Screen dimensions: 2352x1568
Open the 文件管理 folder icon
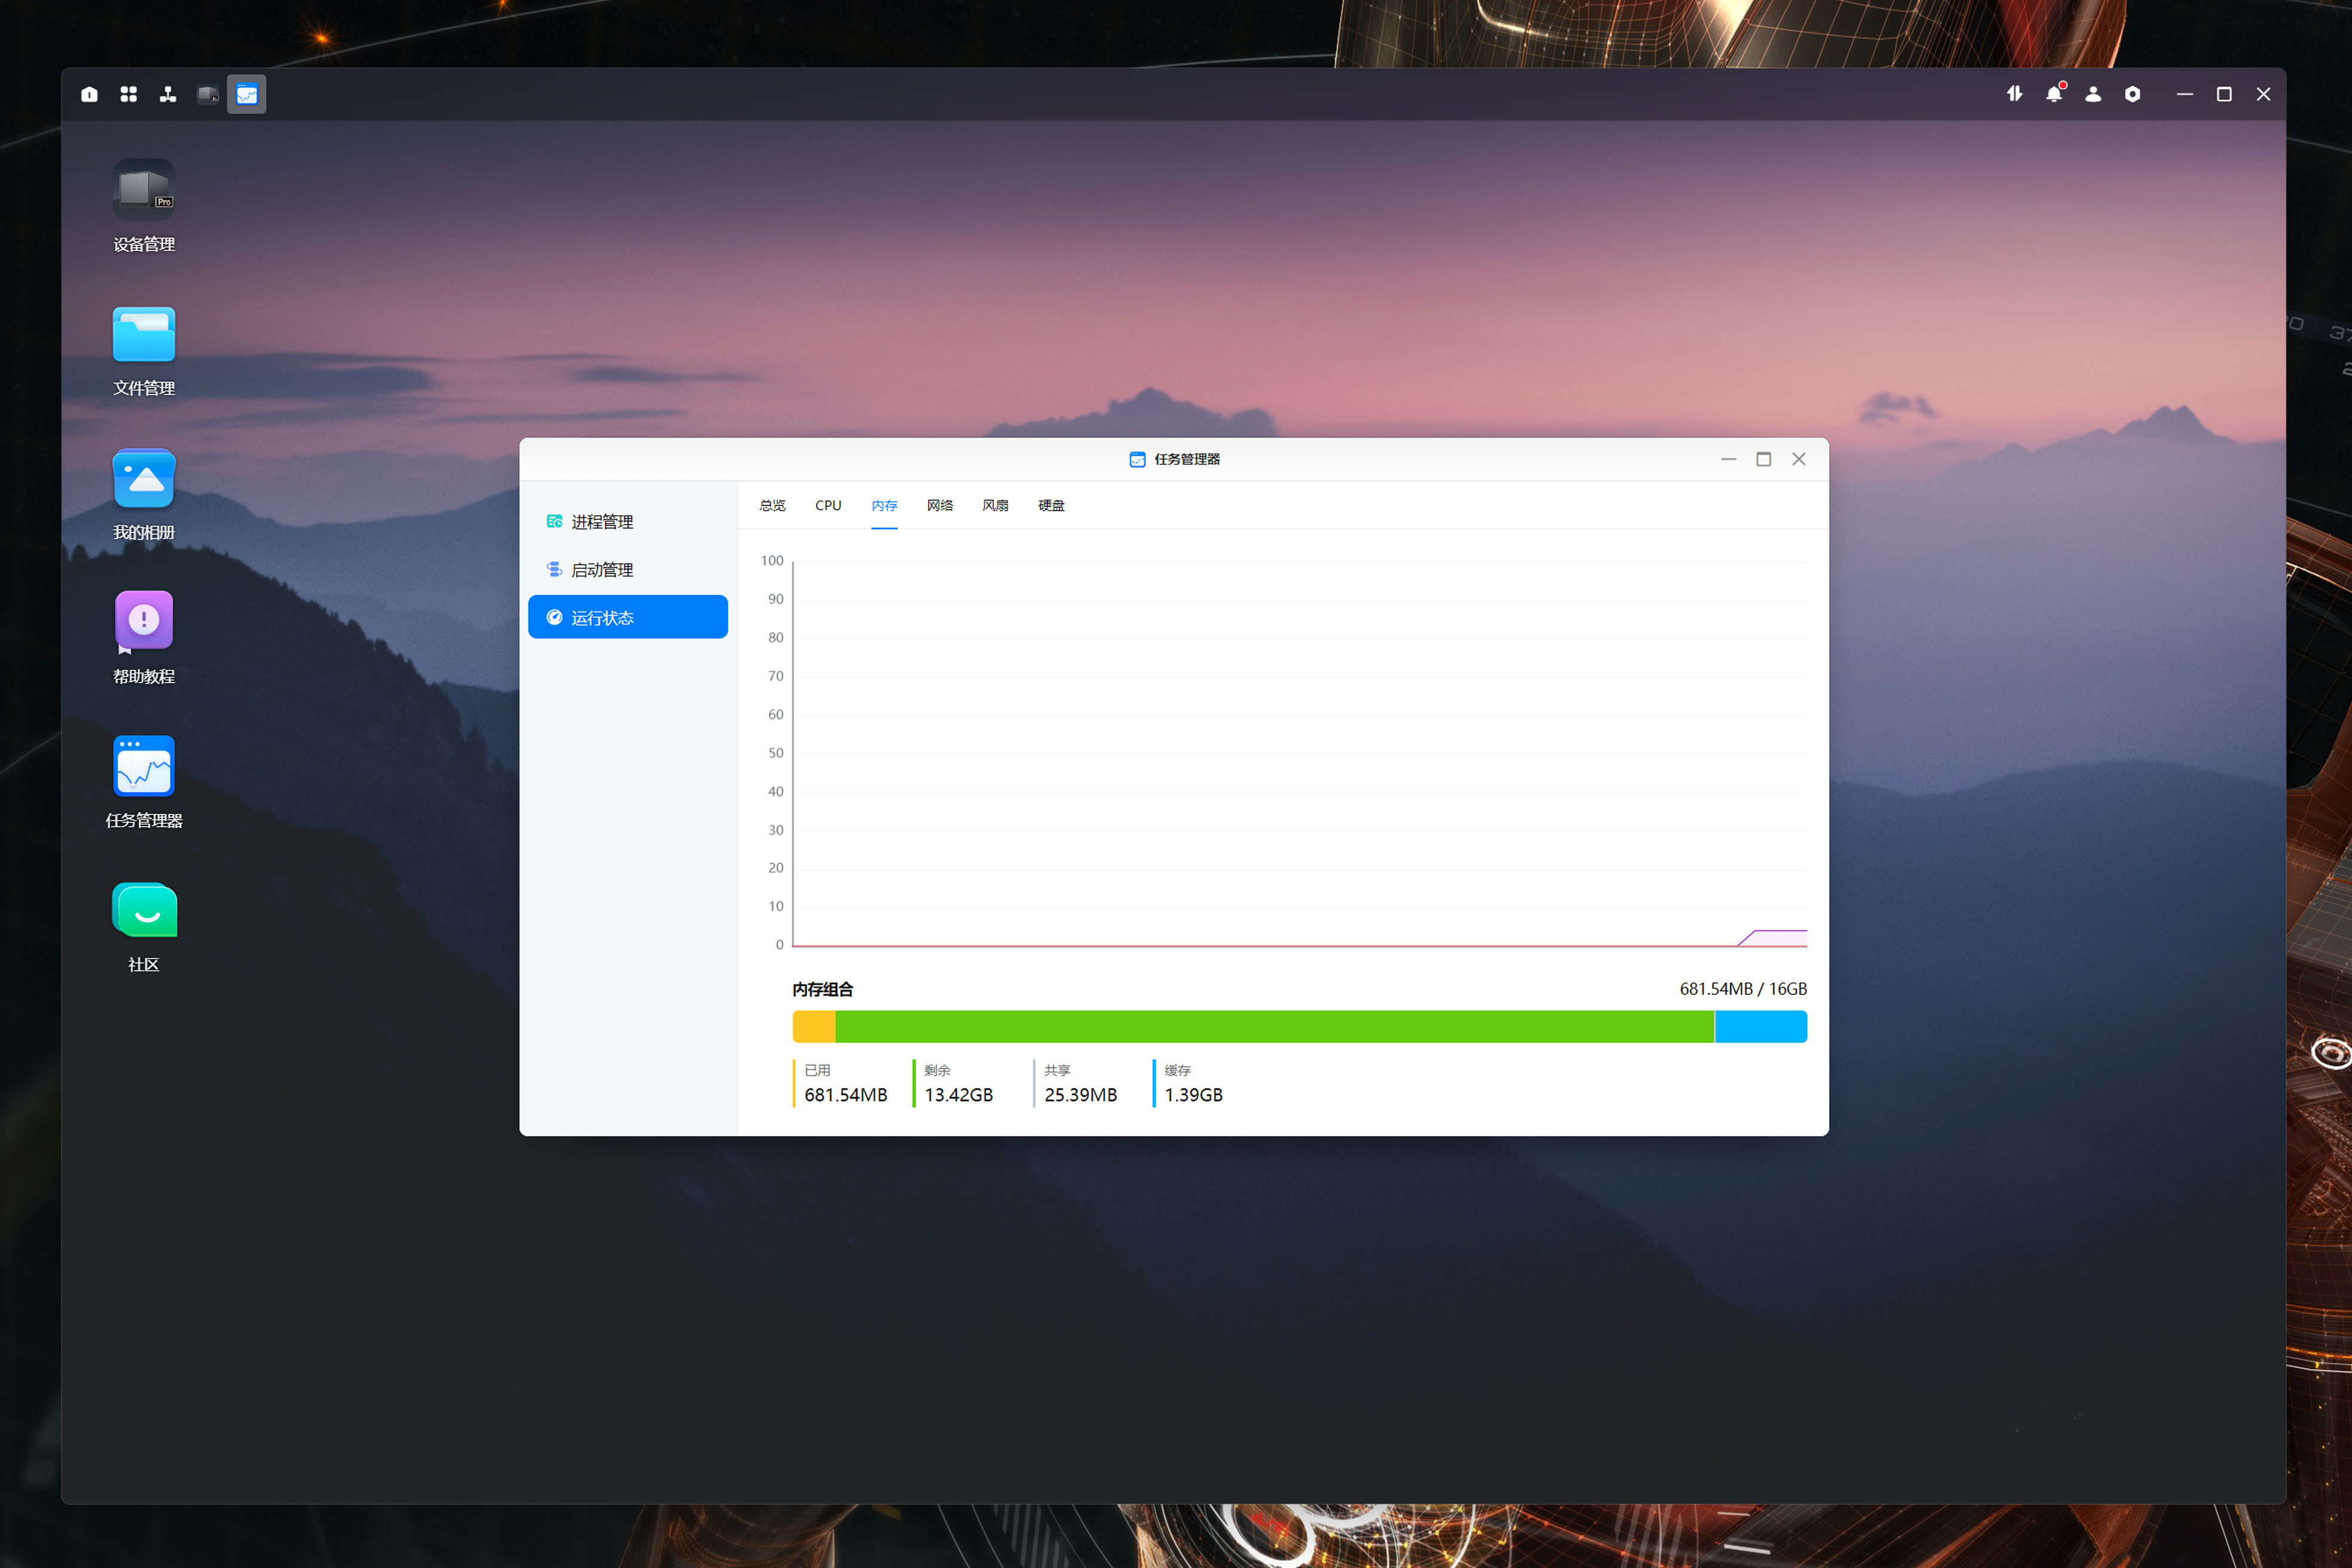pyautogui.click(x=143, y=334)
